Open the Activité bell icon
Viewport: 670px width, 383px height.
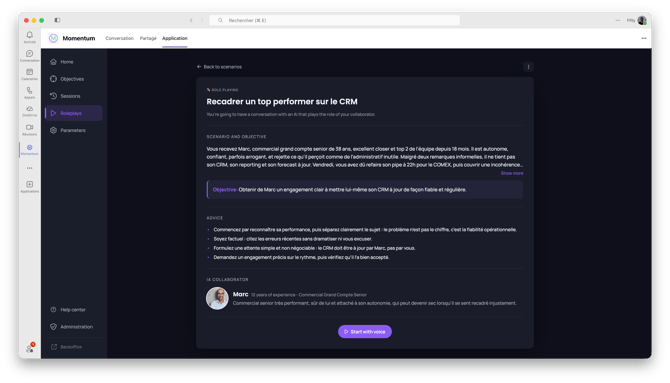point(29,35)
